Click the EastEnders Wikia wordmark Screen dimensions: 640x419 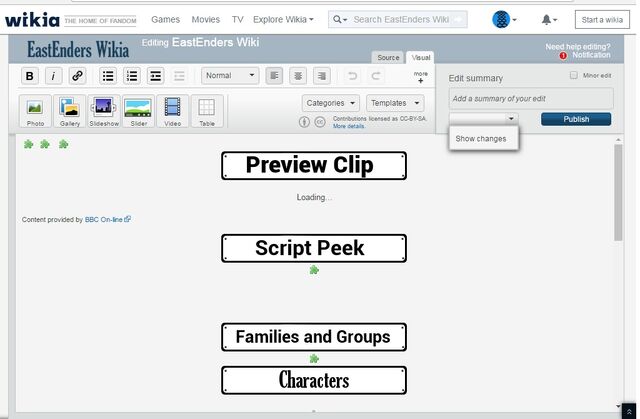click(78, 49)
